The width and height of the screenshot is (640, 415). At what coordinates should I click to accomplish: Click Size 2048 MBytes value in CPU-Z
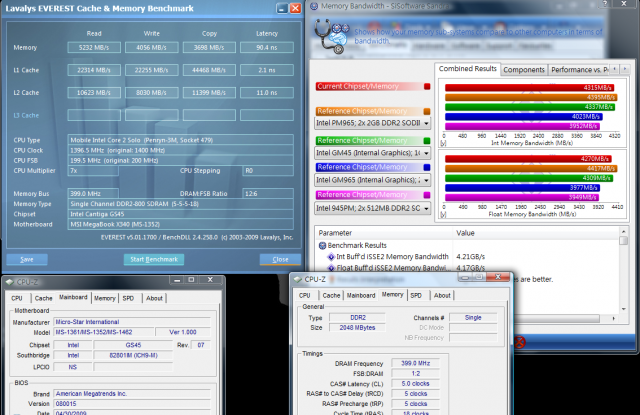coord(357,328)
